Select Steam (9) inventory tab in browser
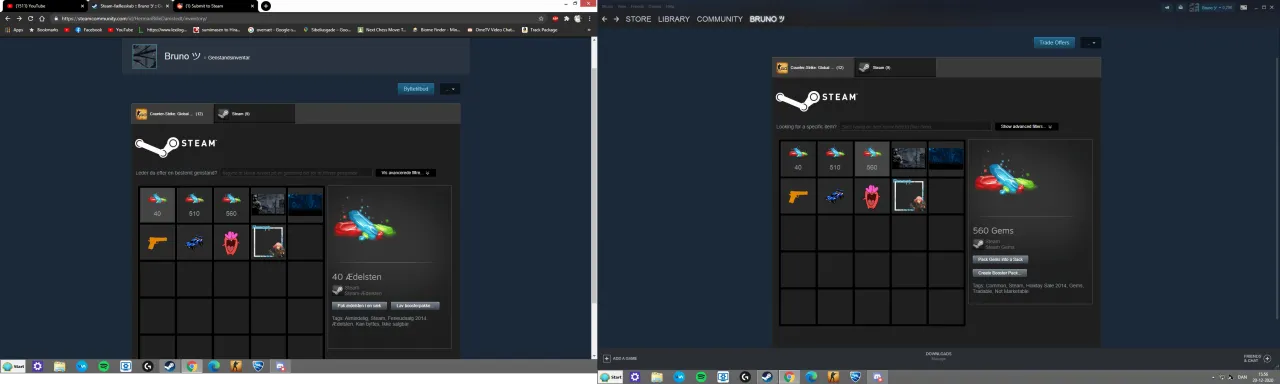The height and width of the screenshot is (384, 1280). point(254,113)
